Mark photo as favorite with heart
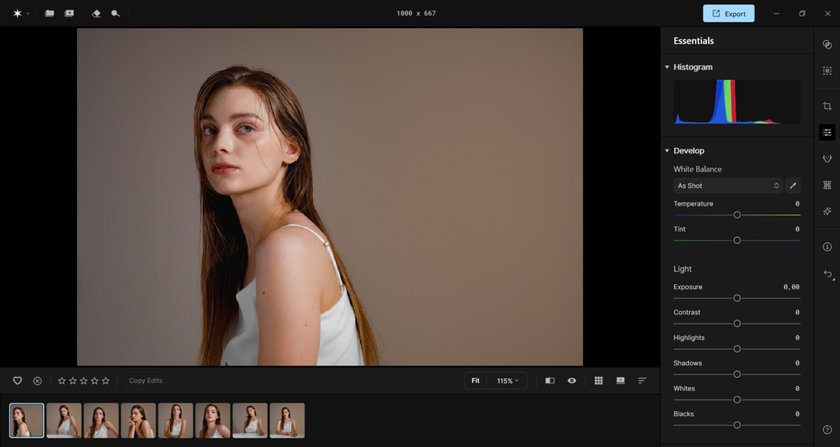 point(17,381)
